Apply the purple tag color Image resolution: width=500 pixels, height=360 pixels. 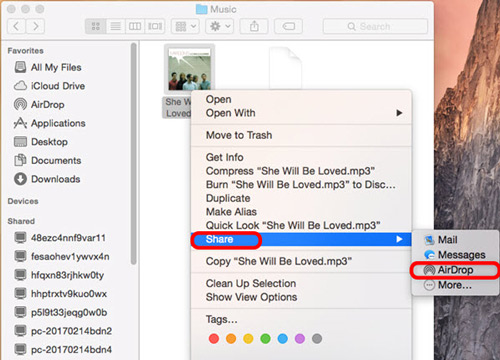pyautogui.click(x=300, y=339)
